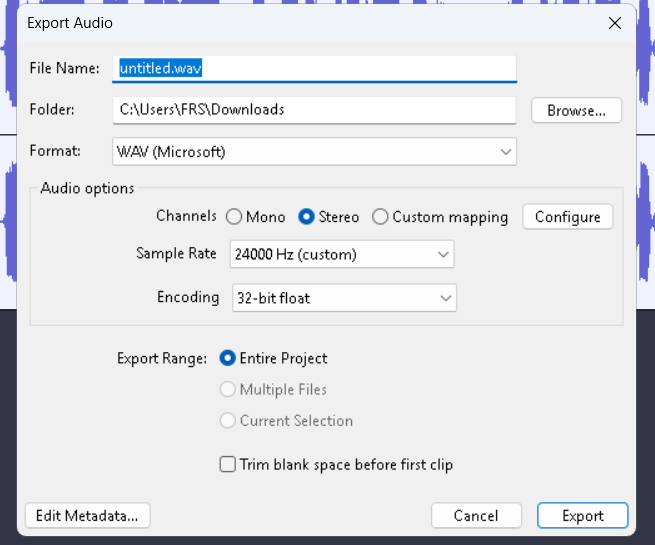This screenshot has height=545, width=655.
Task: Click the Export Range label
Action: tap(162, 359)
